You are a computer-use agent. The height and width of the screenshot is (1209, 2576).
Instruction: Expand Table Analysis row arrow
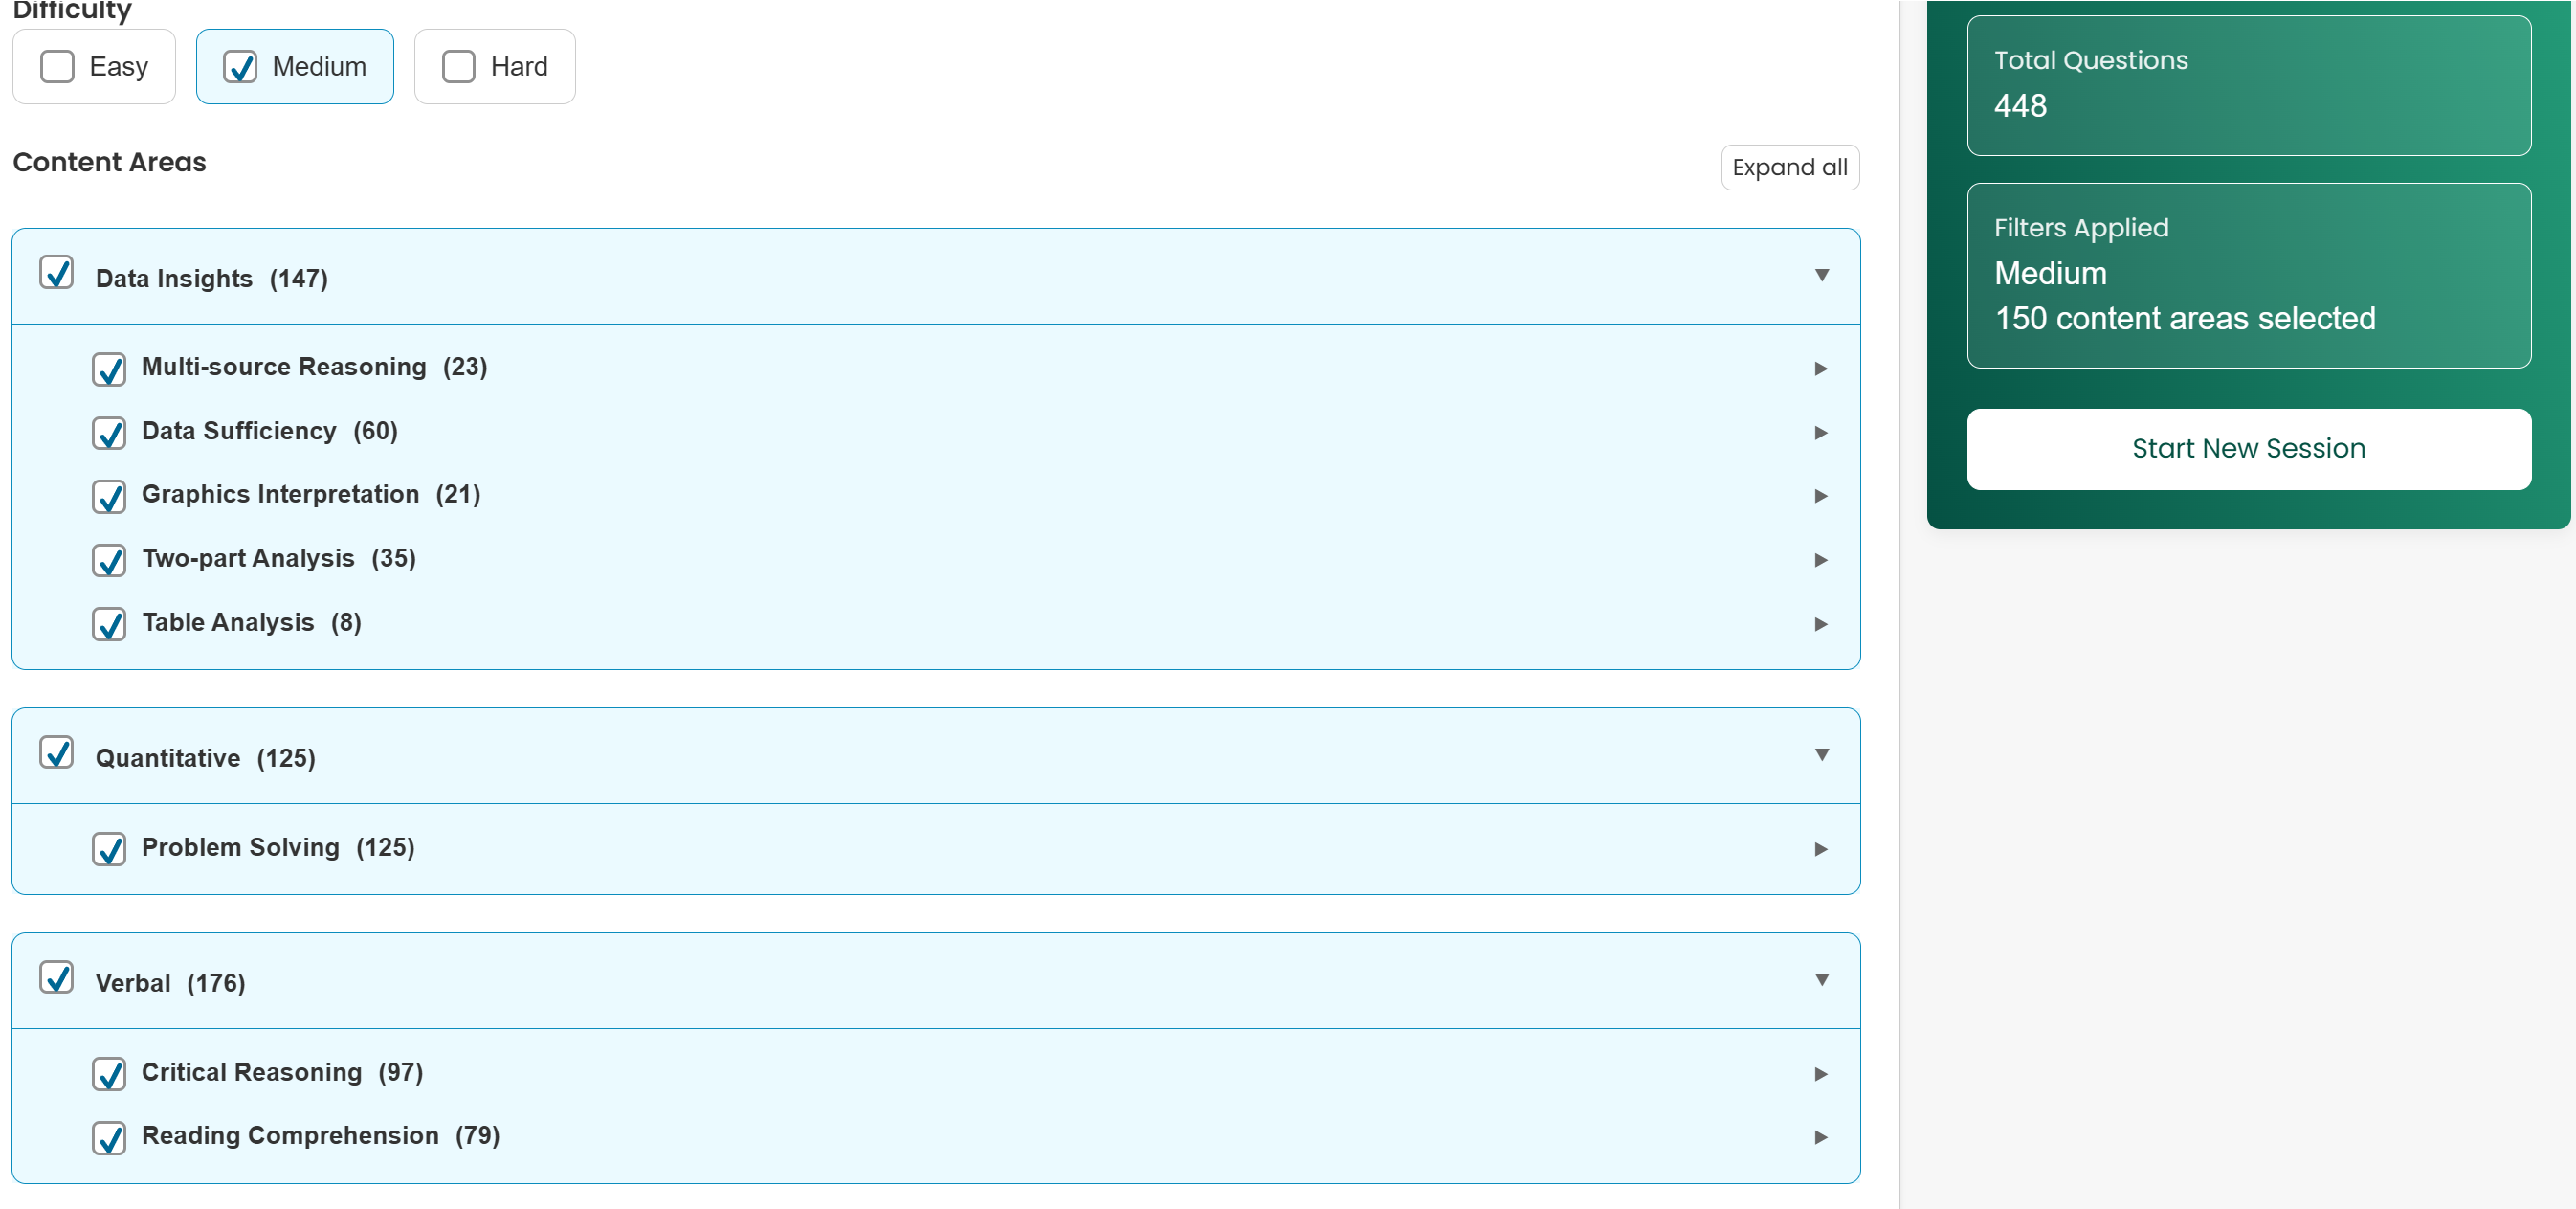coord(1821,624)
